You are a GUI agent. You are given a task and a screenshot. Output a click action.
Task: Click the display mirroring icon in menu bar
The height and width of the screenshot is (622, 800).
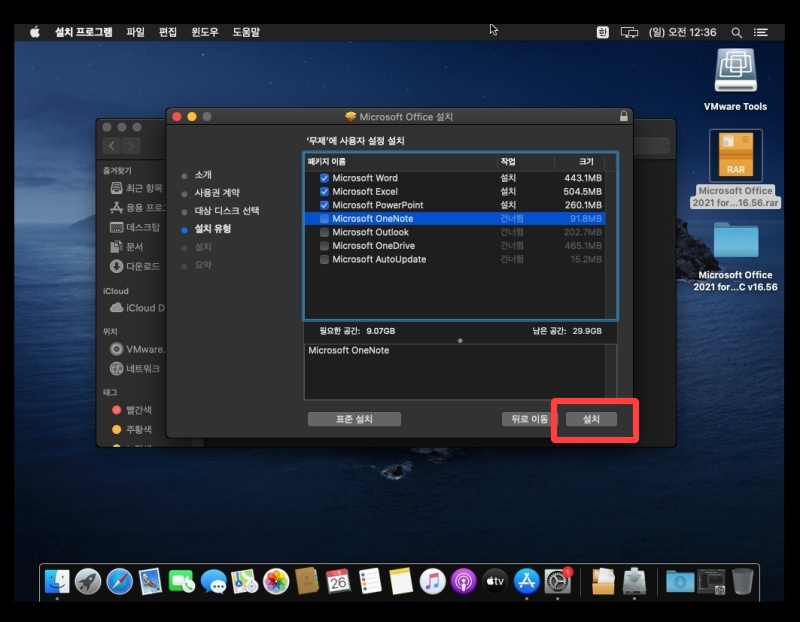629,32
